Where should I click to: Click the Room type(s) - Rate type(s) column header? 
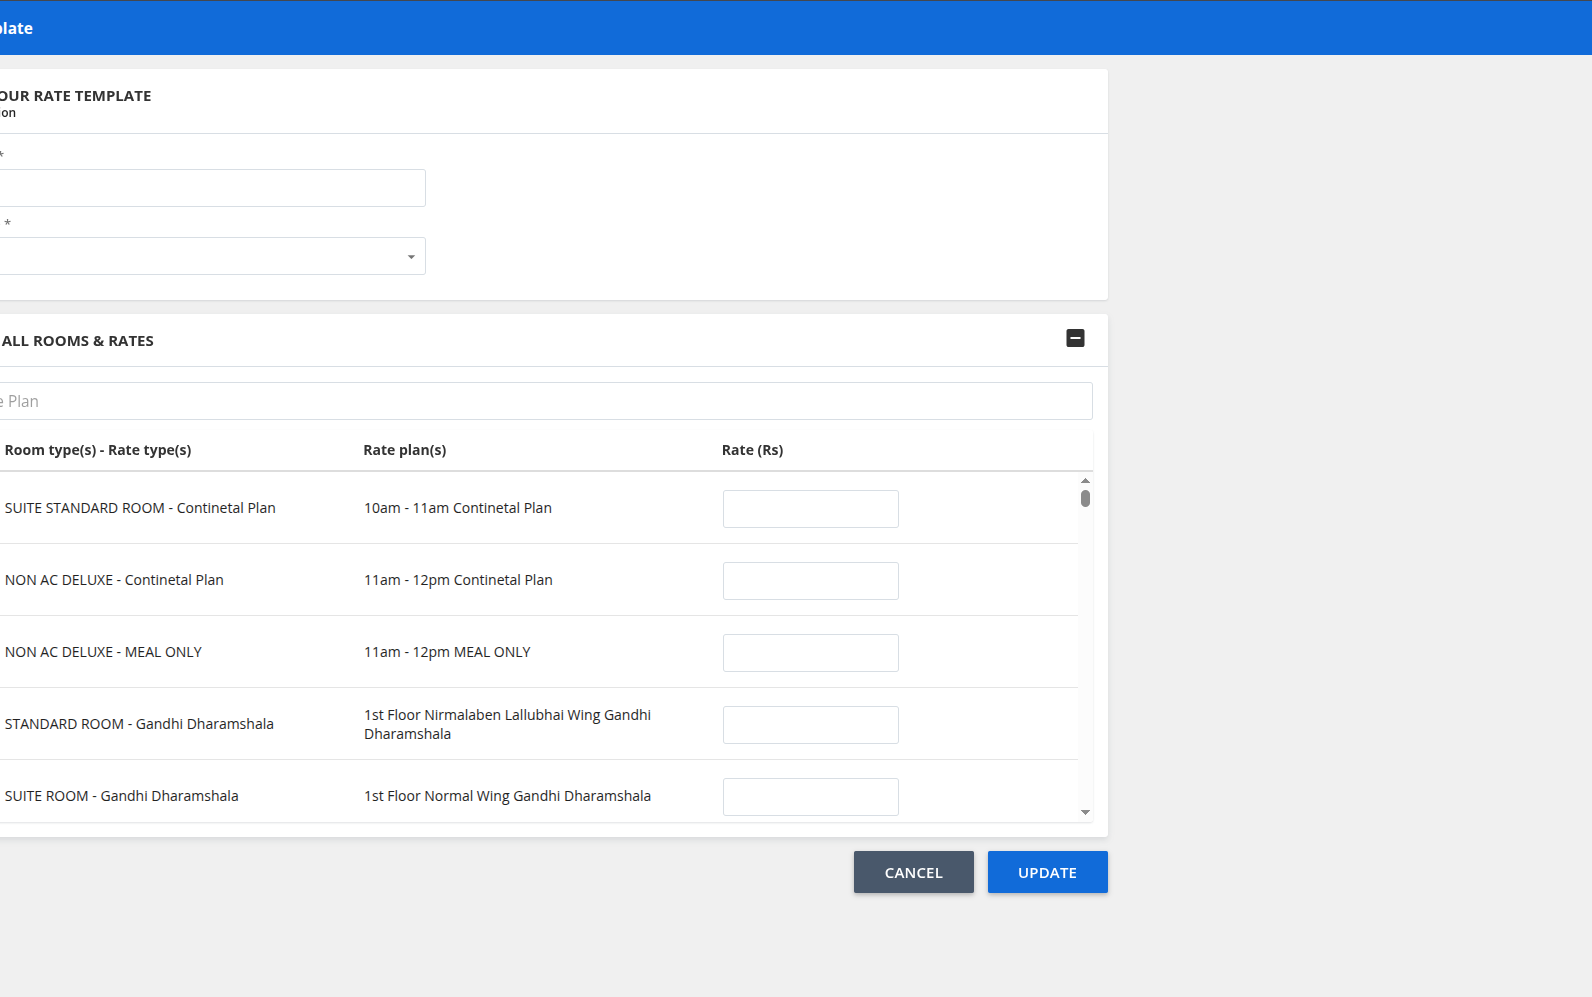98,451
